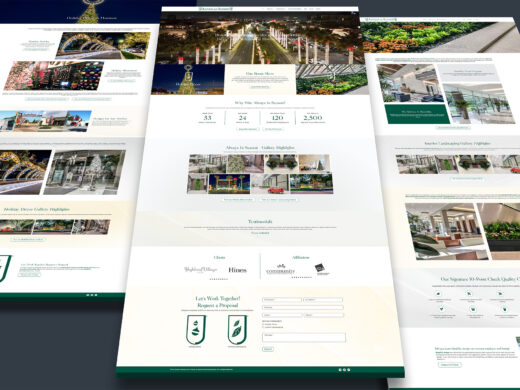Focus the message text area in proposal form
This screenshot has height=390, width=520.
[x=304, y=337]
